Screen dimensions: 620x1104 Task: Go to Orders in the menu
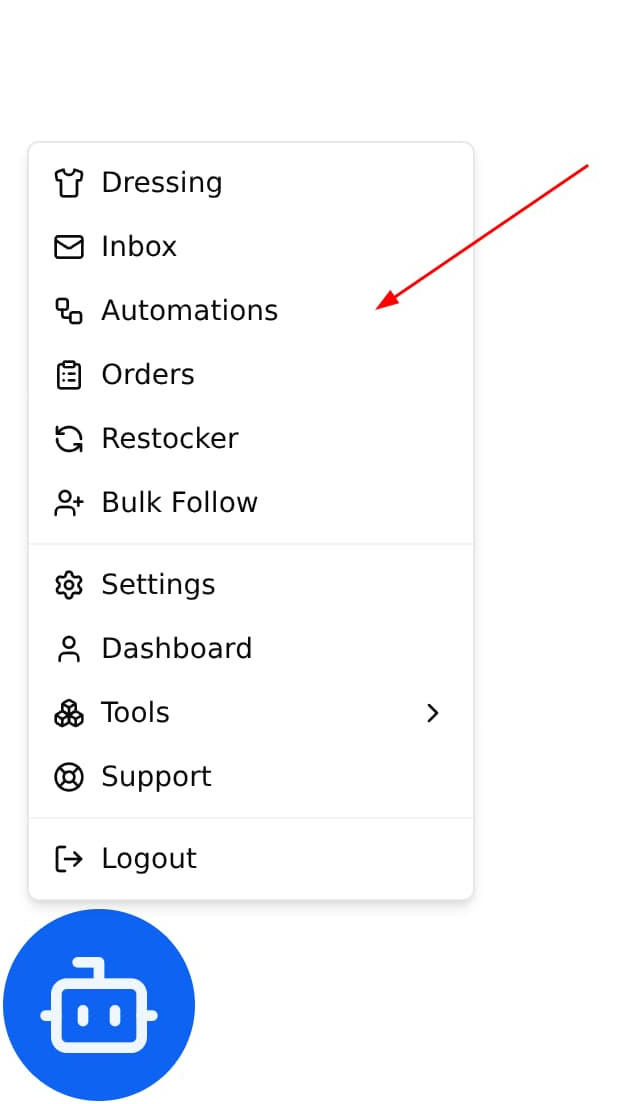point(148,375)
